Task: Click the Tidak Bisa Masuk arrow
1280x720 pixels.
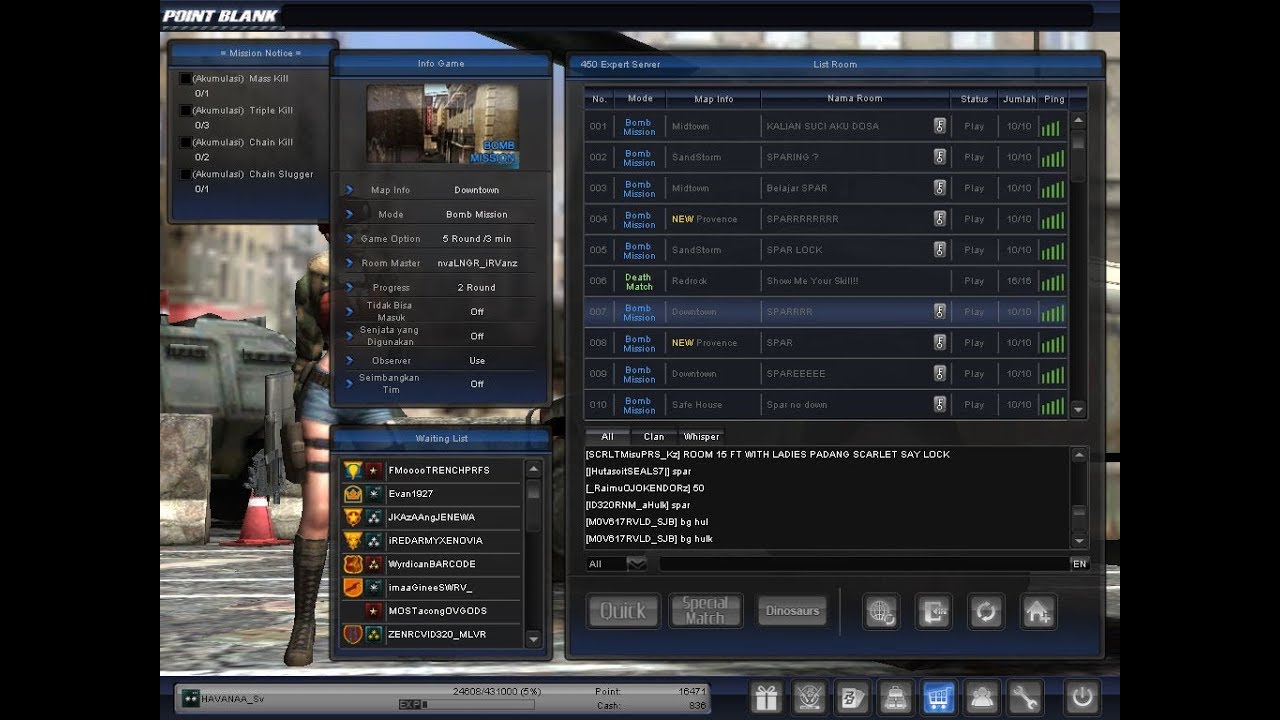Action: [349, 312]
